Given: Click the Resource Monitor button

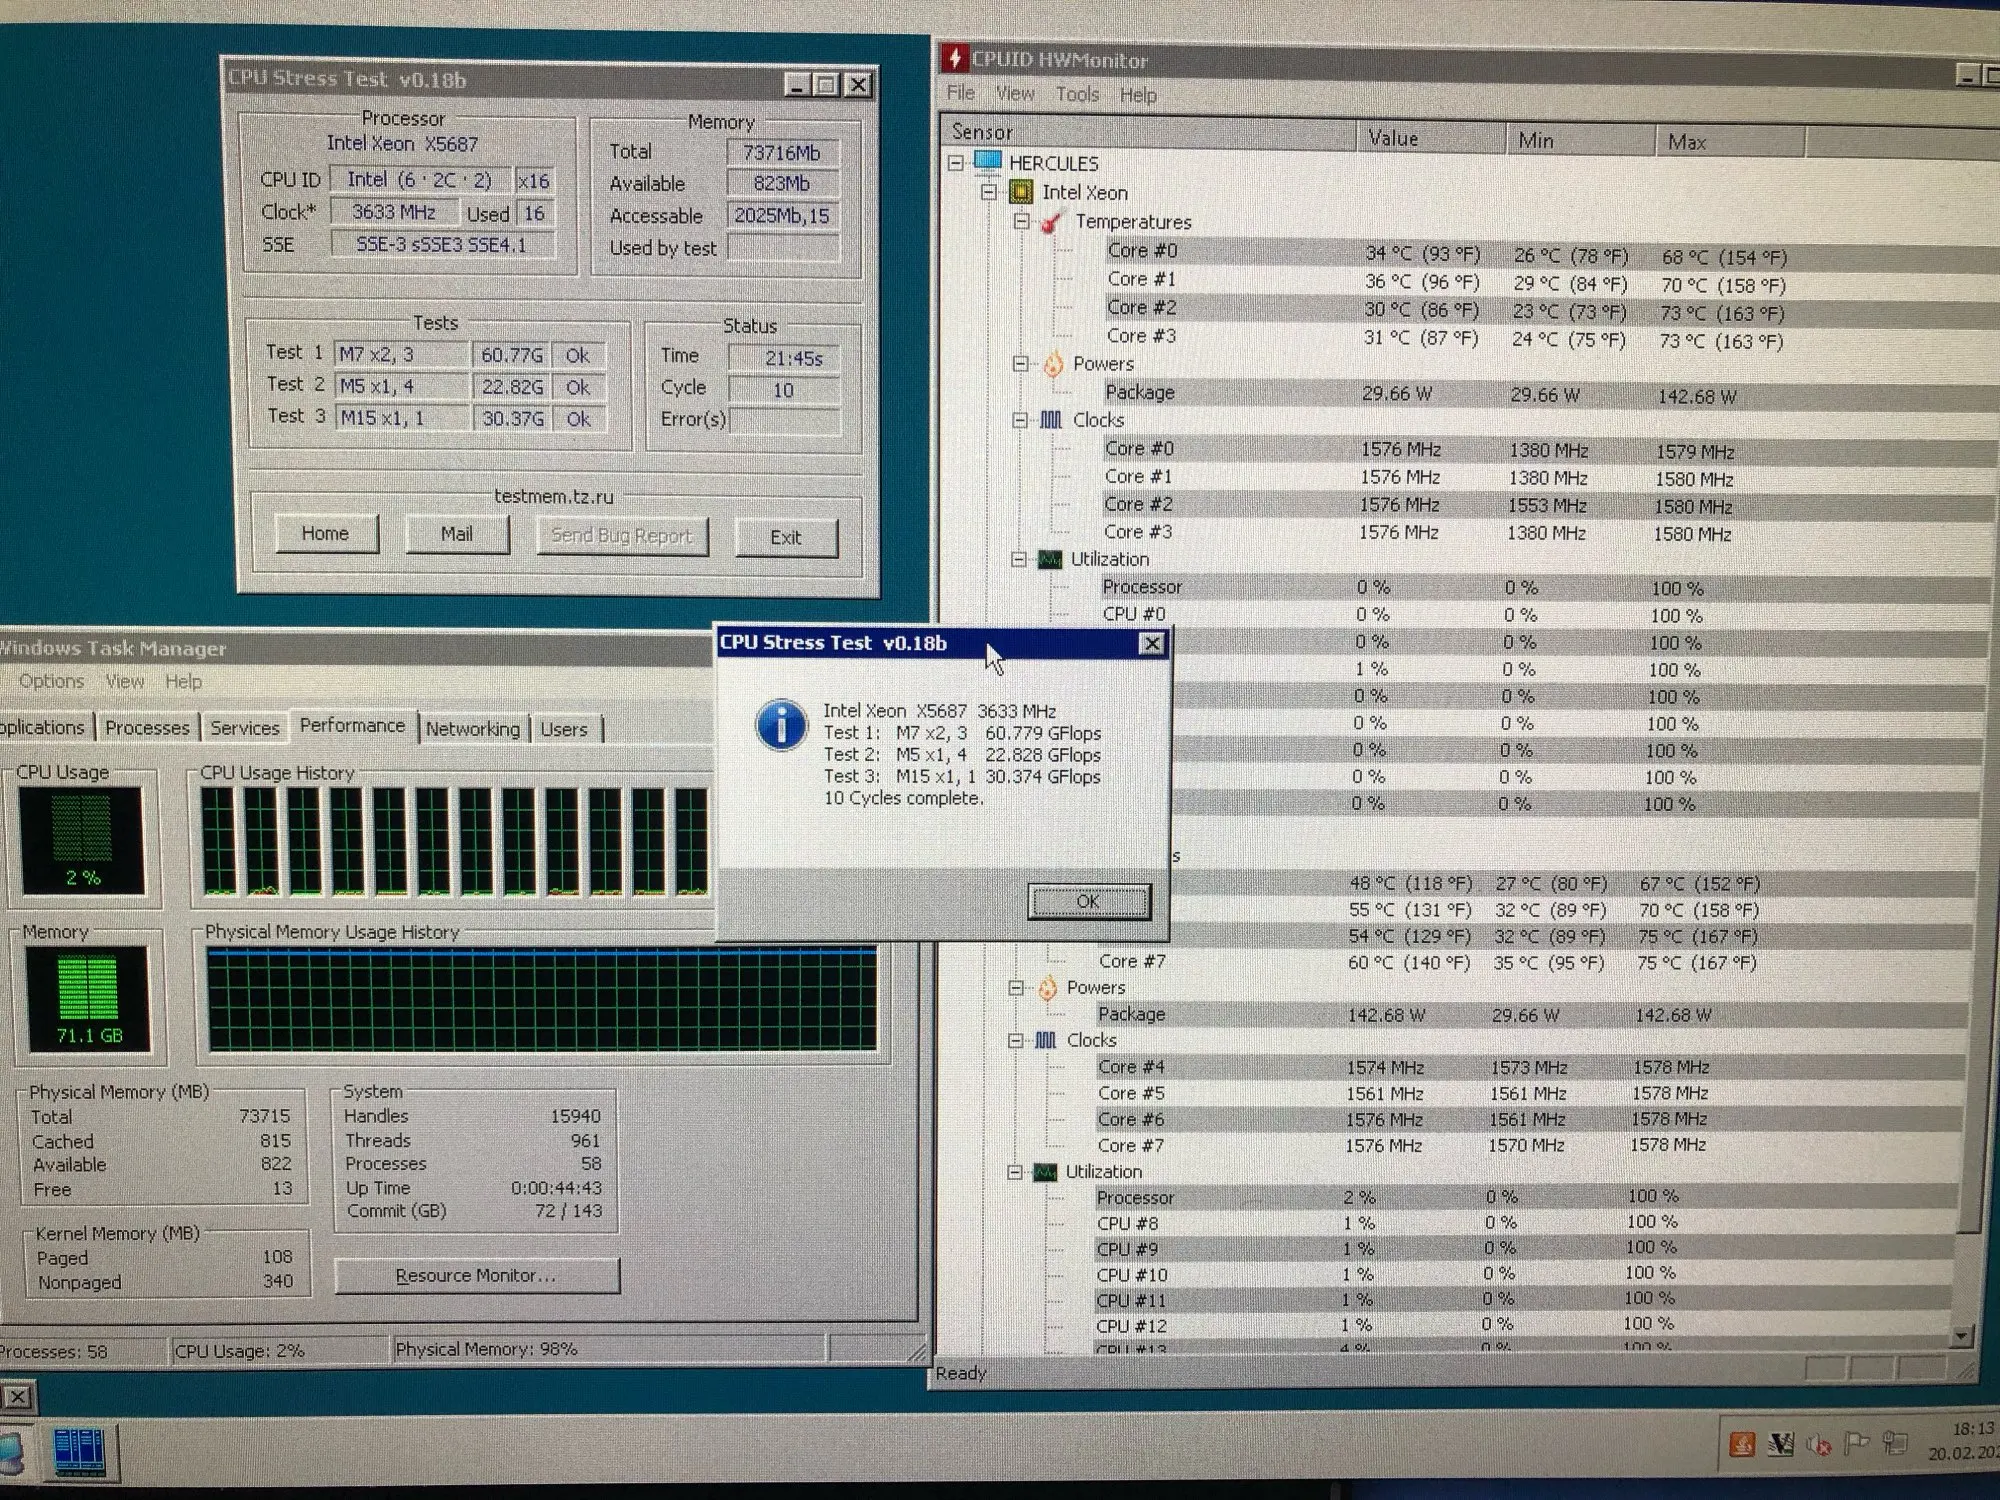Looking at the screenshot, I should tap(476, 1275).
